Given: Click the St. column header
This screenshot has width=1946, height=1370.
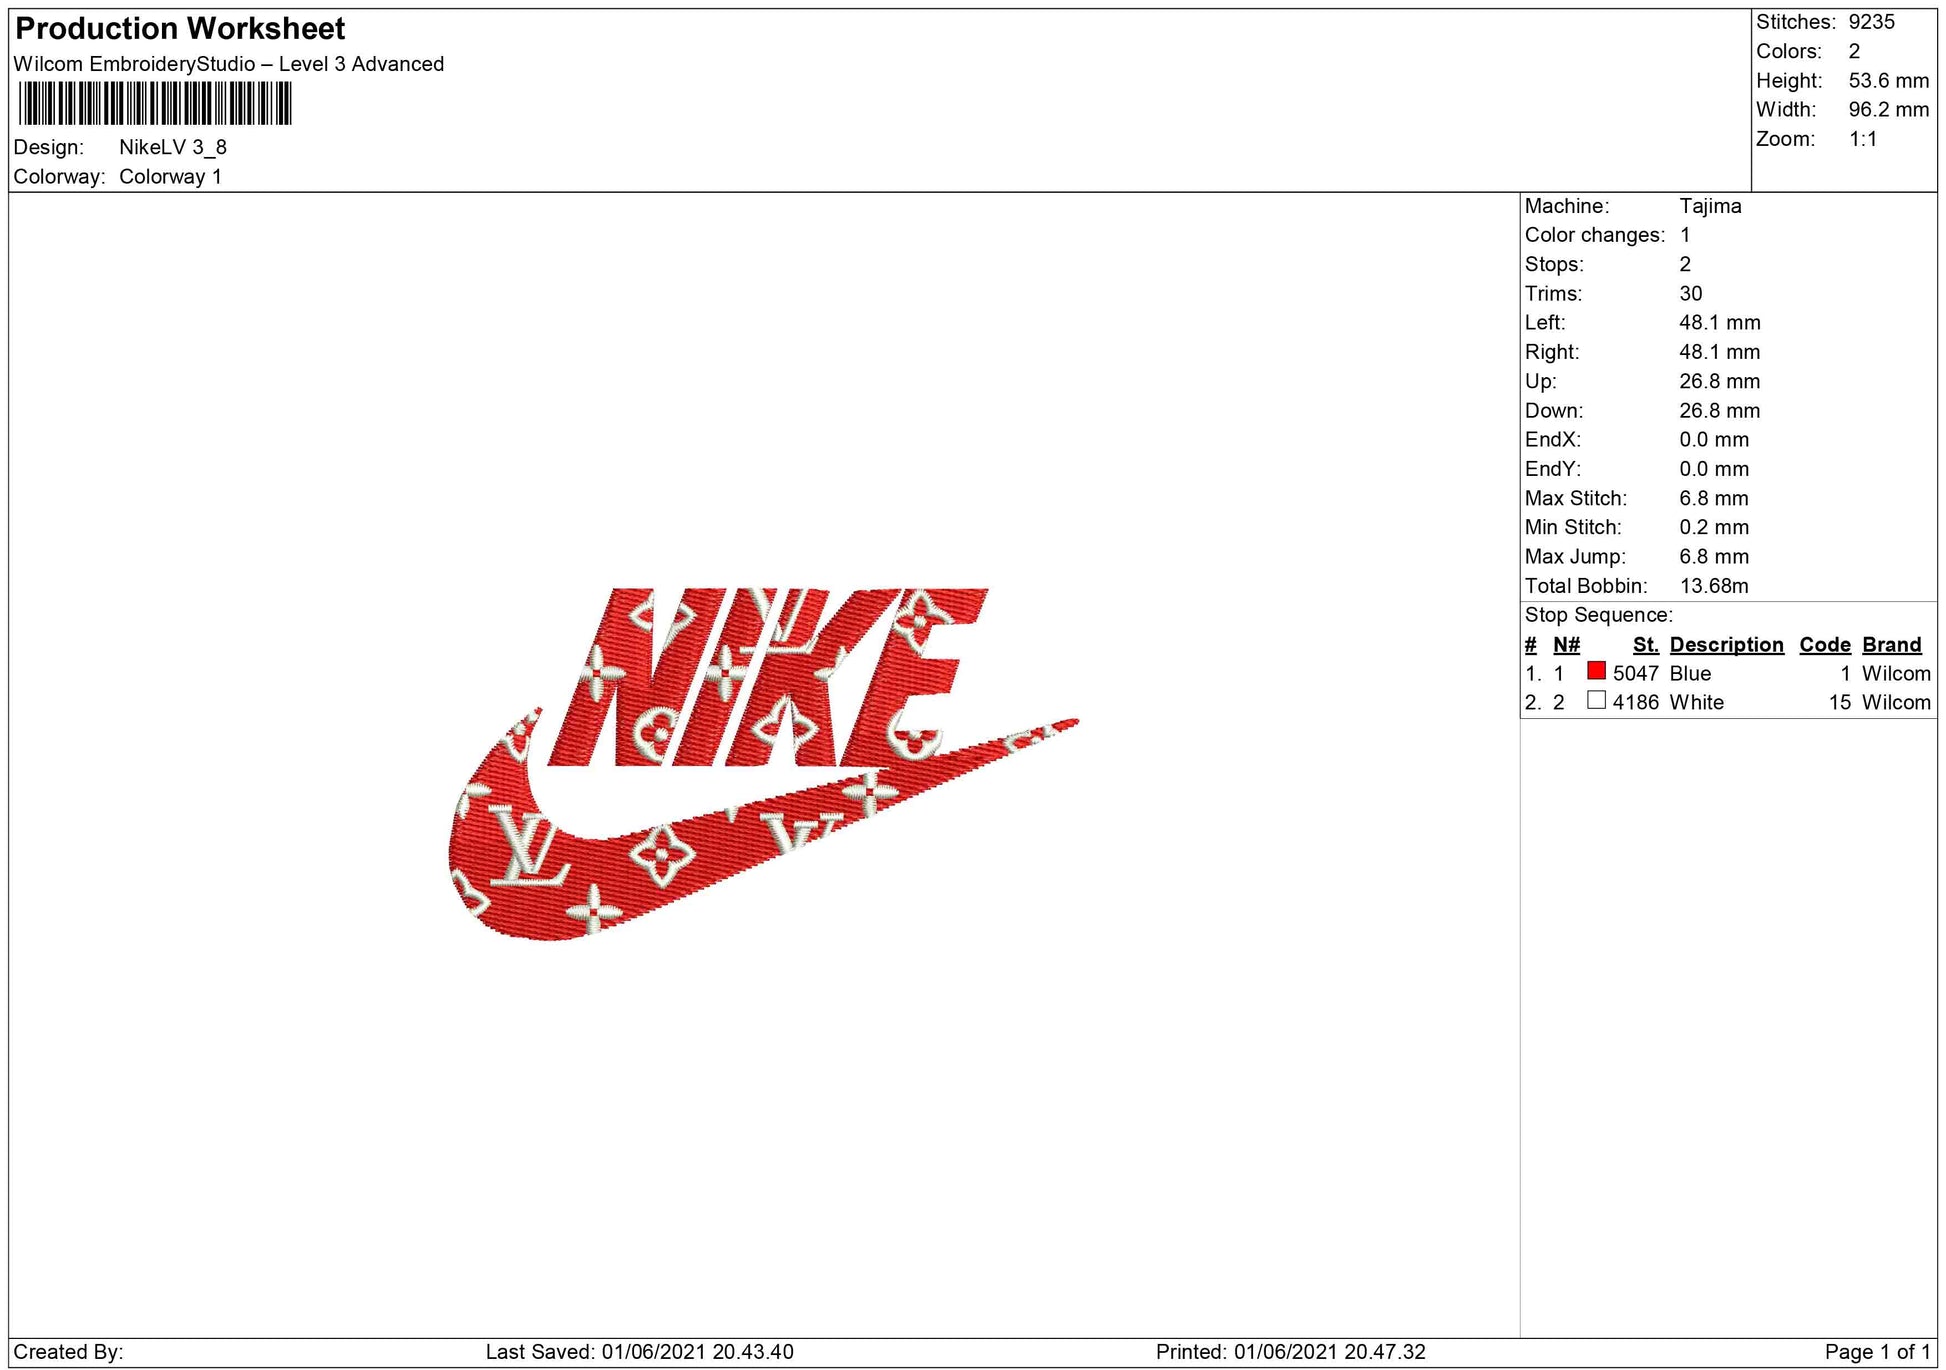Looking at the screenshot, I should [x=1645, y=645].
